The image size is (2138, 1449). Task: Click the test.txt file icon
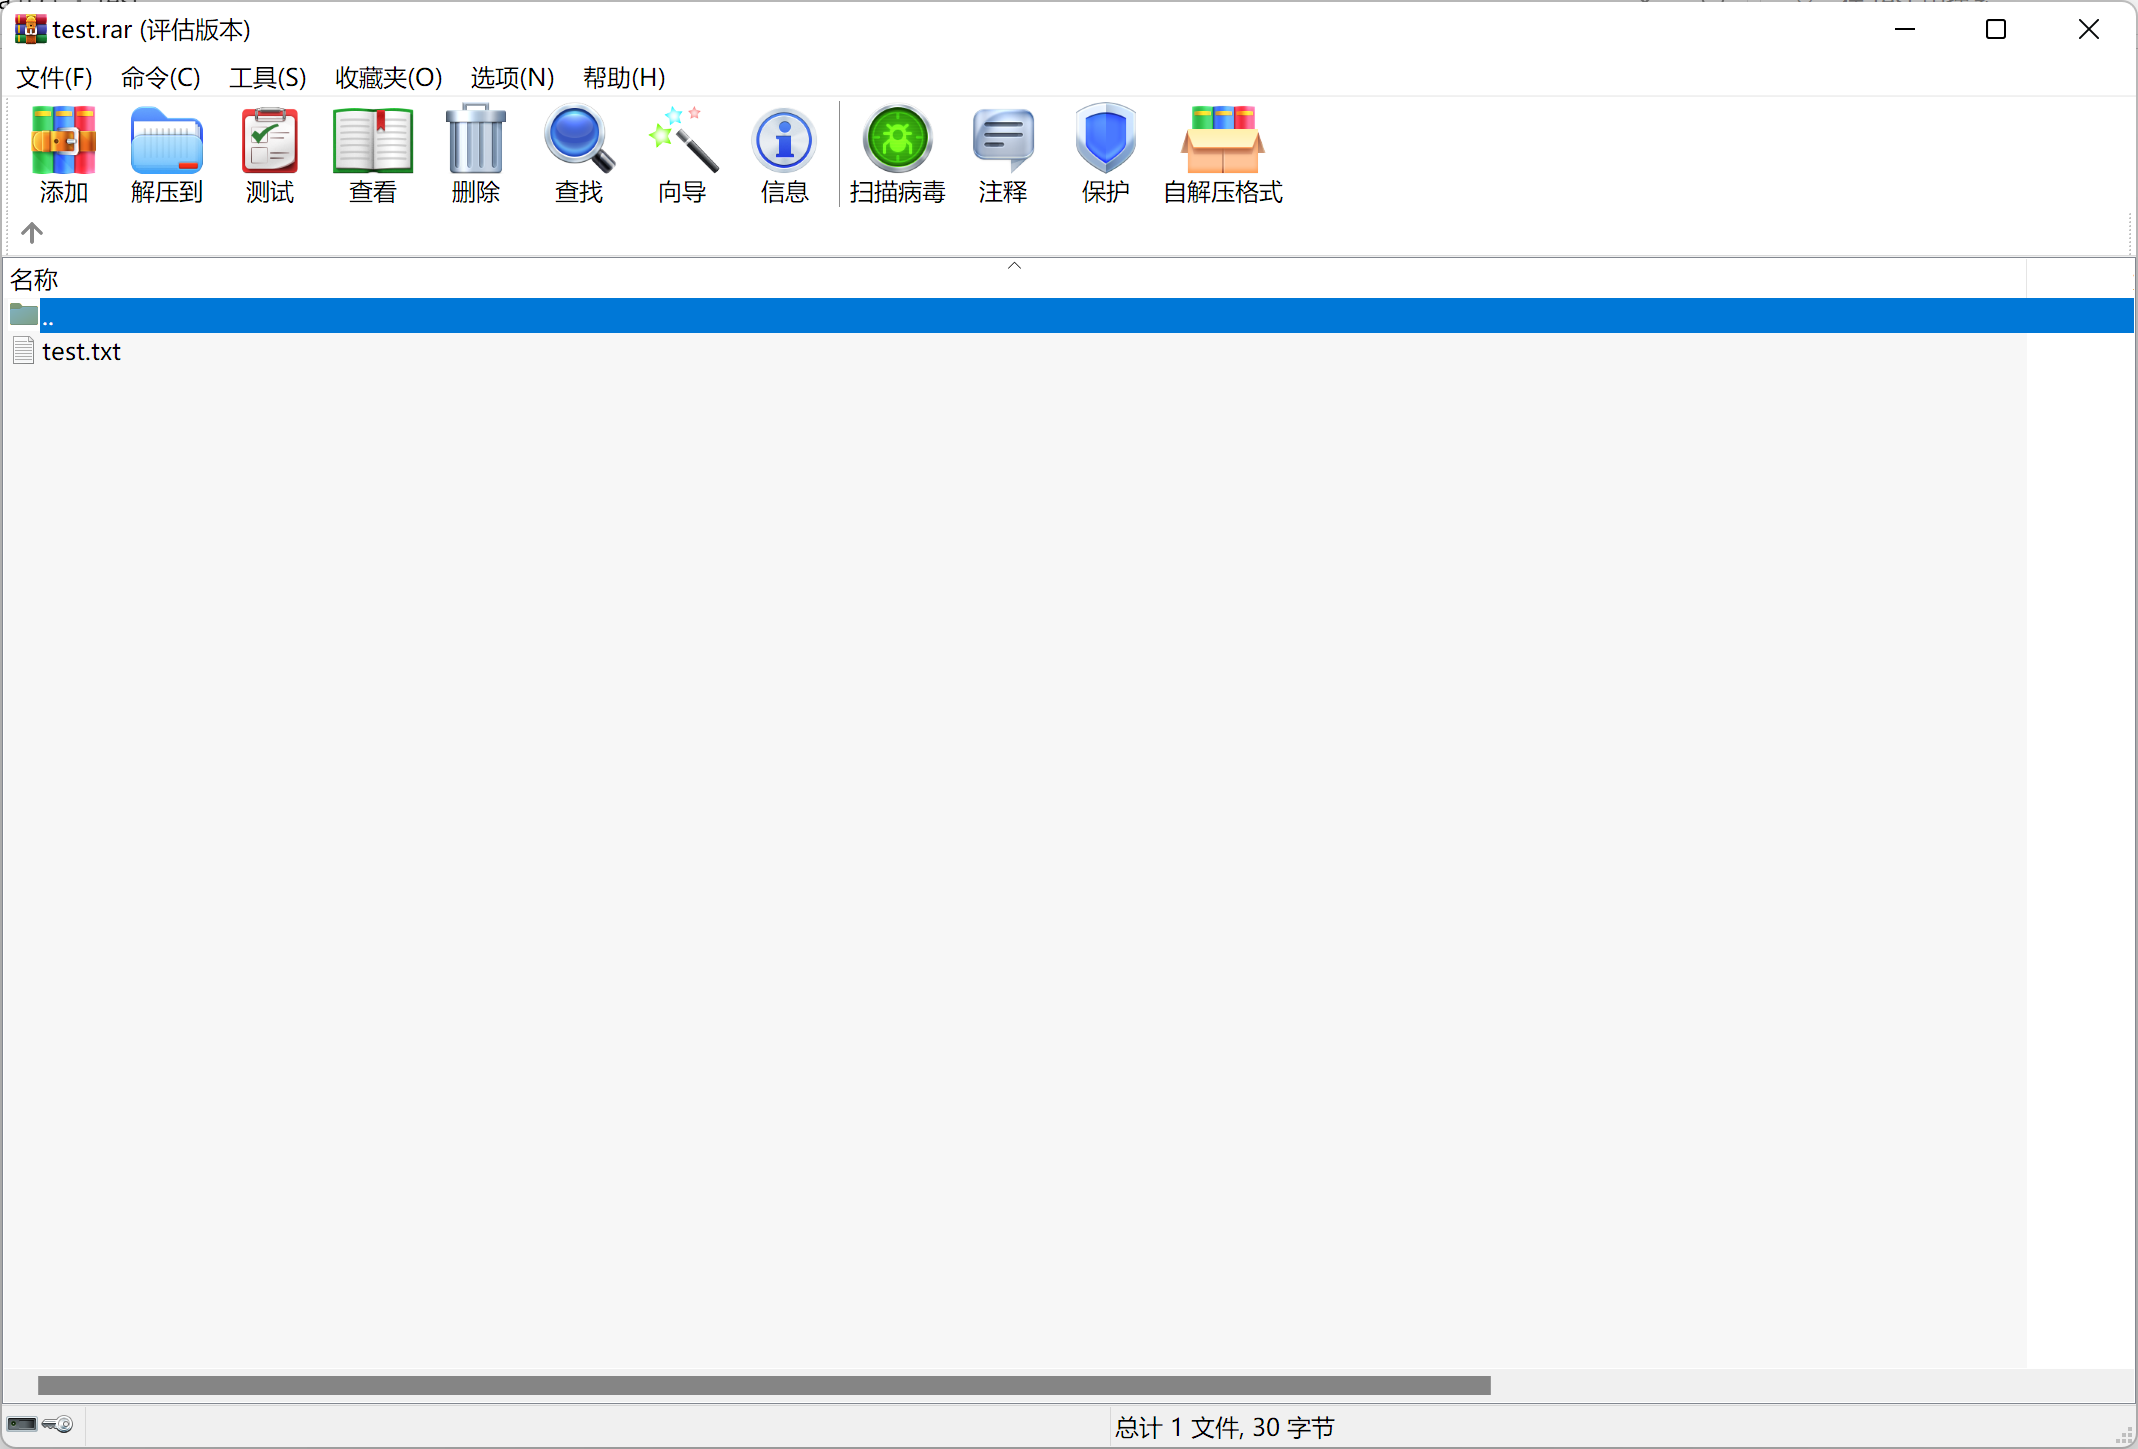(x=24, y=351)
